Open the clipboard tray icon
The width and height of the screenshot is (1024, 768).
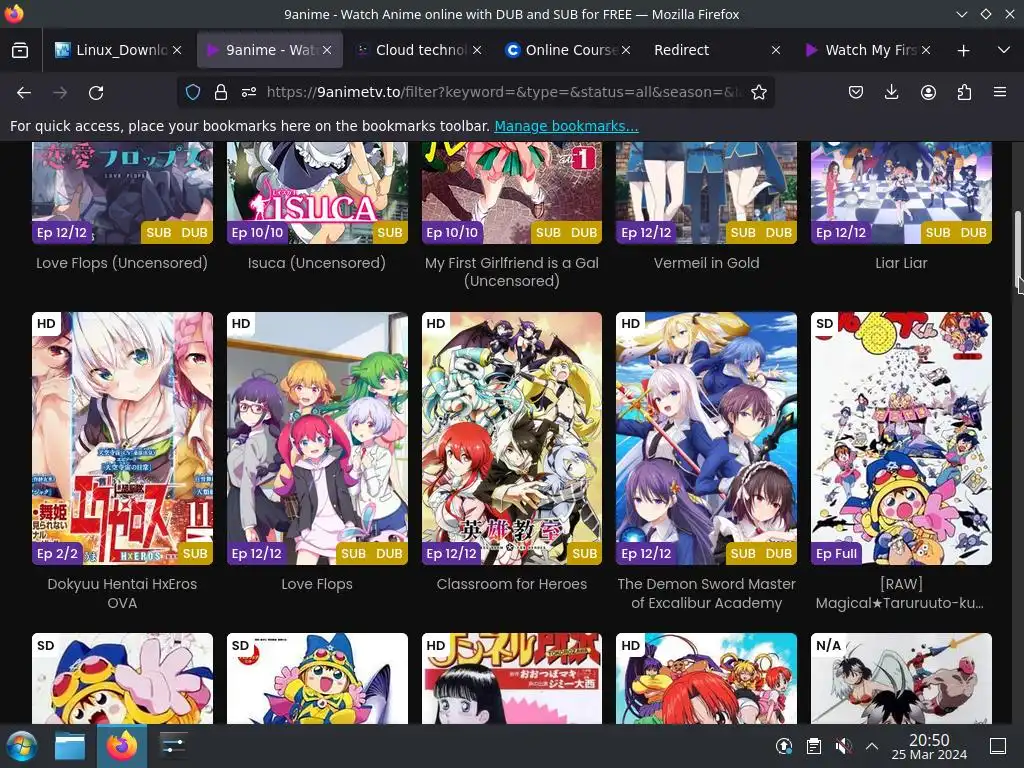click(x=814, y=746)
